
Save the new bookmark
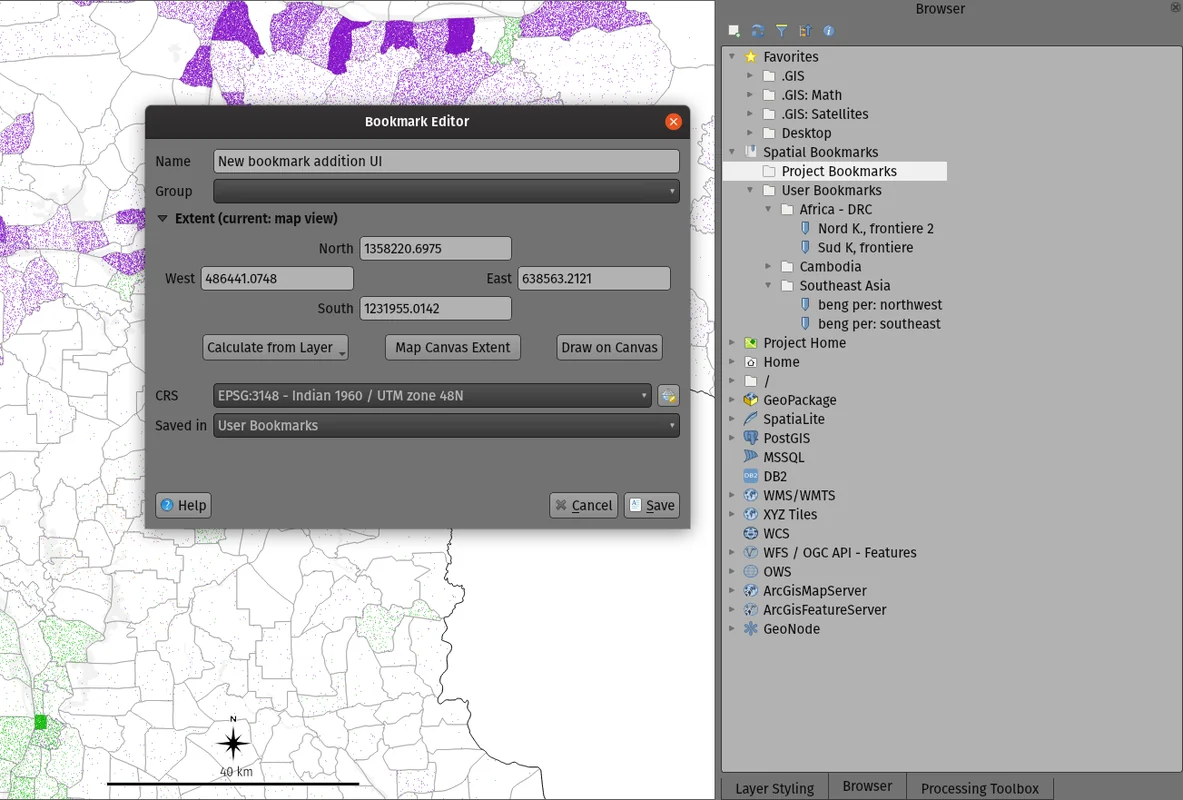point(651,505)
